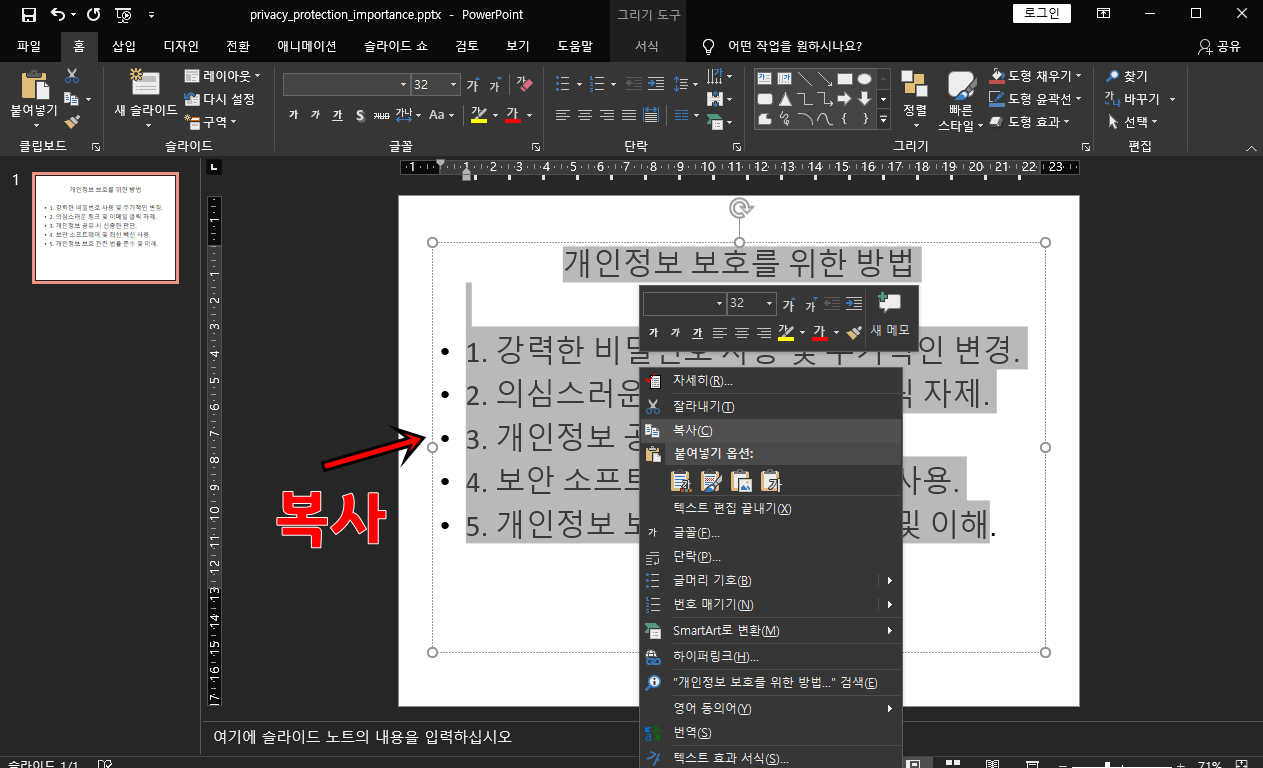
Task: Open the Insert (삽입) ribbon tab
Action: point(124,46)
